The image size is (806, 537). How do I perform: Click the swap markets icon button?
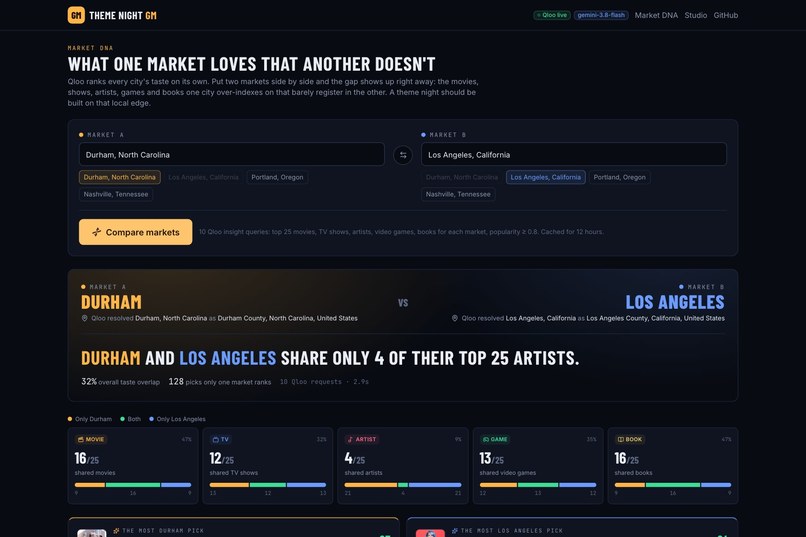tap(403, 155)
